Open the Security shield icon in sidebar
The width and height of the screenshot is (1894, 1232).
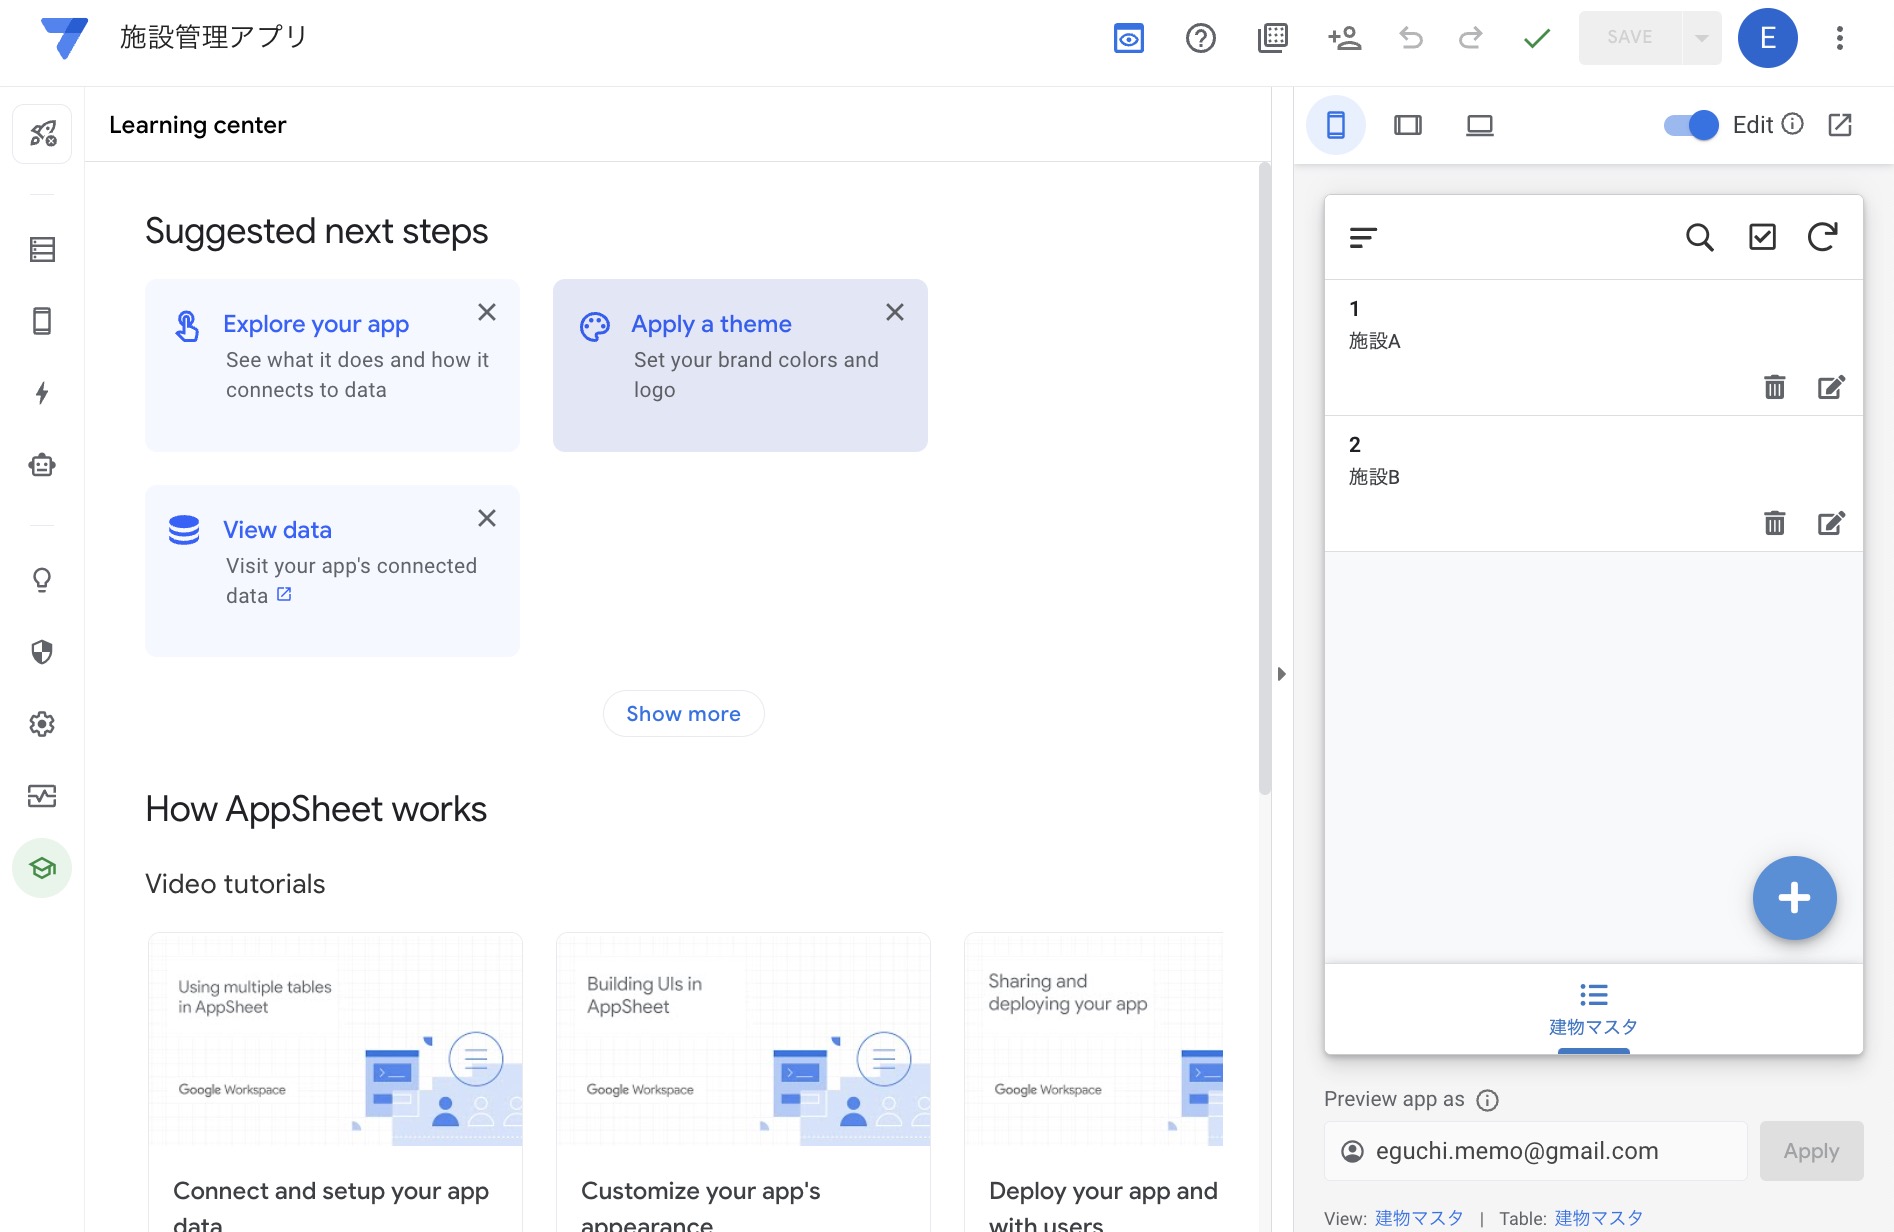tap(42, 652)
